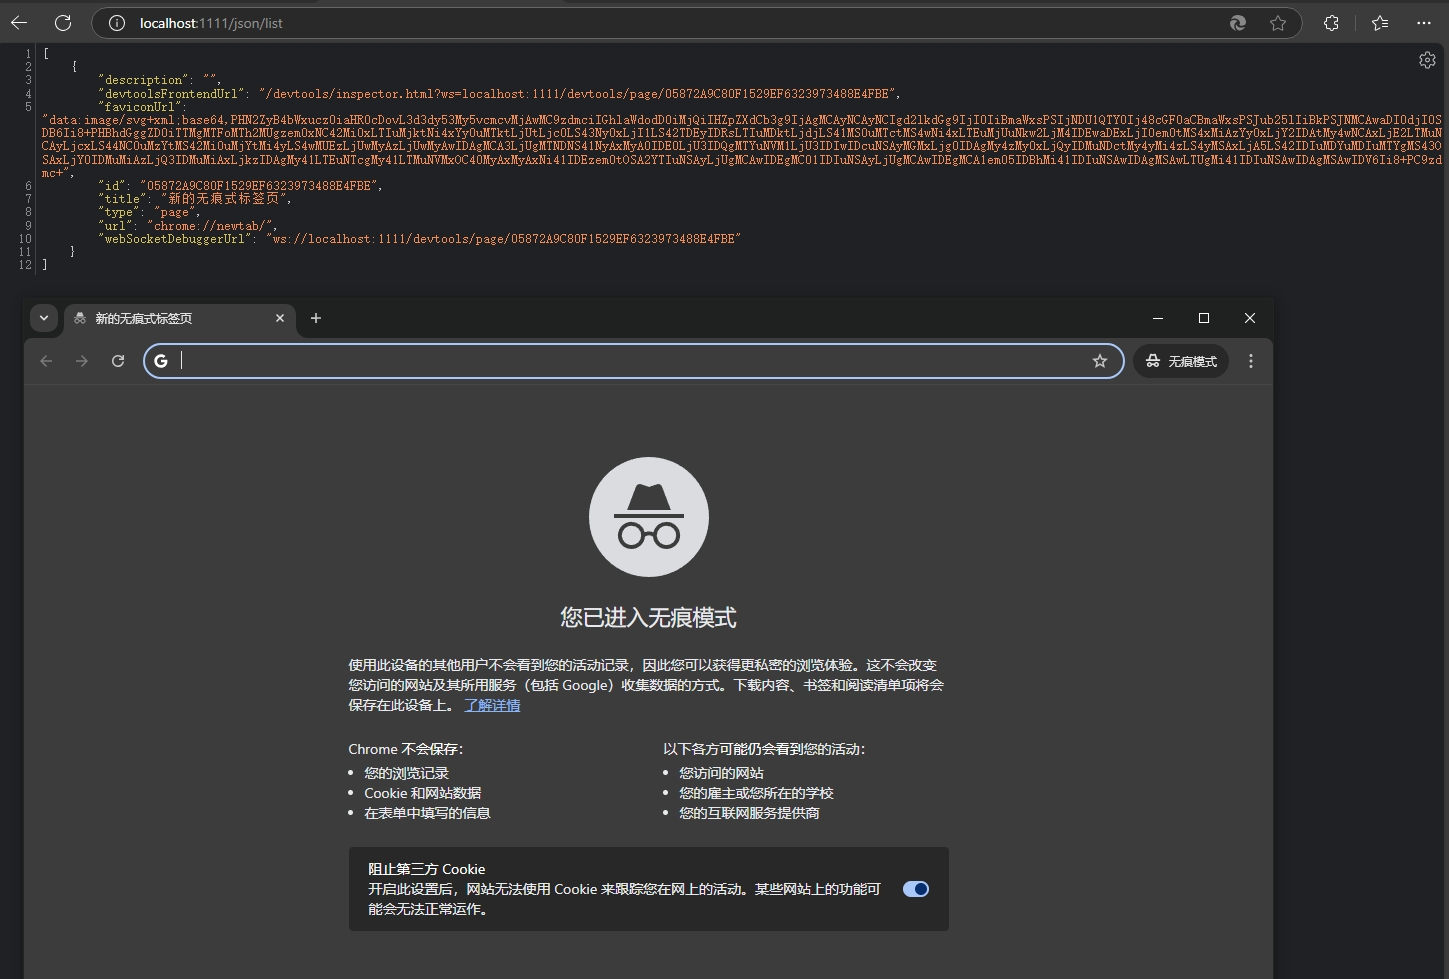This screenshot has width=1449, height=979.
Task: Click the Google search icon in the address bar
Action: (161, 361)
